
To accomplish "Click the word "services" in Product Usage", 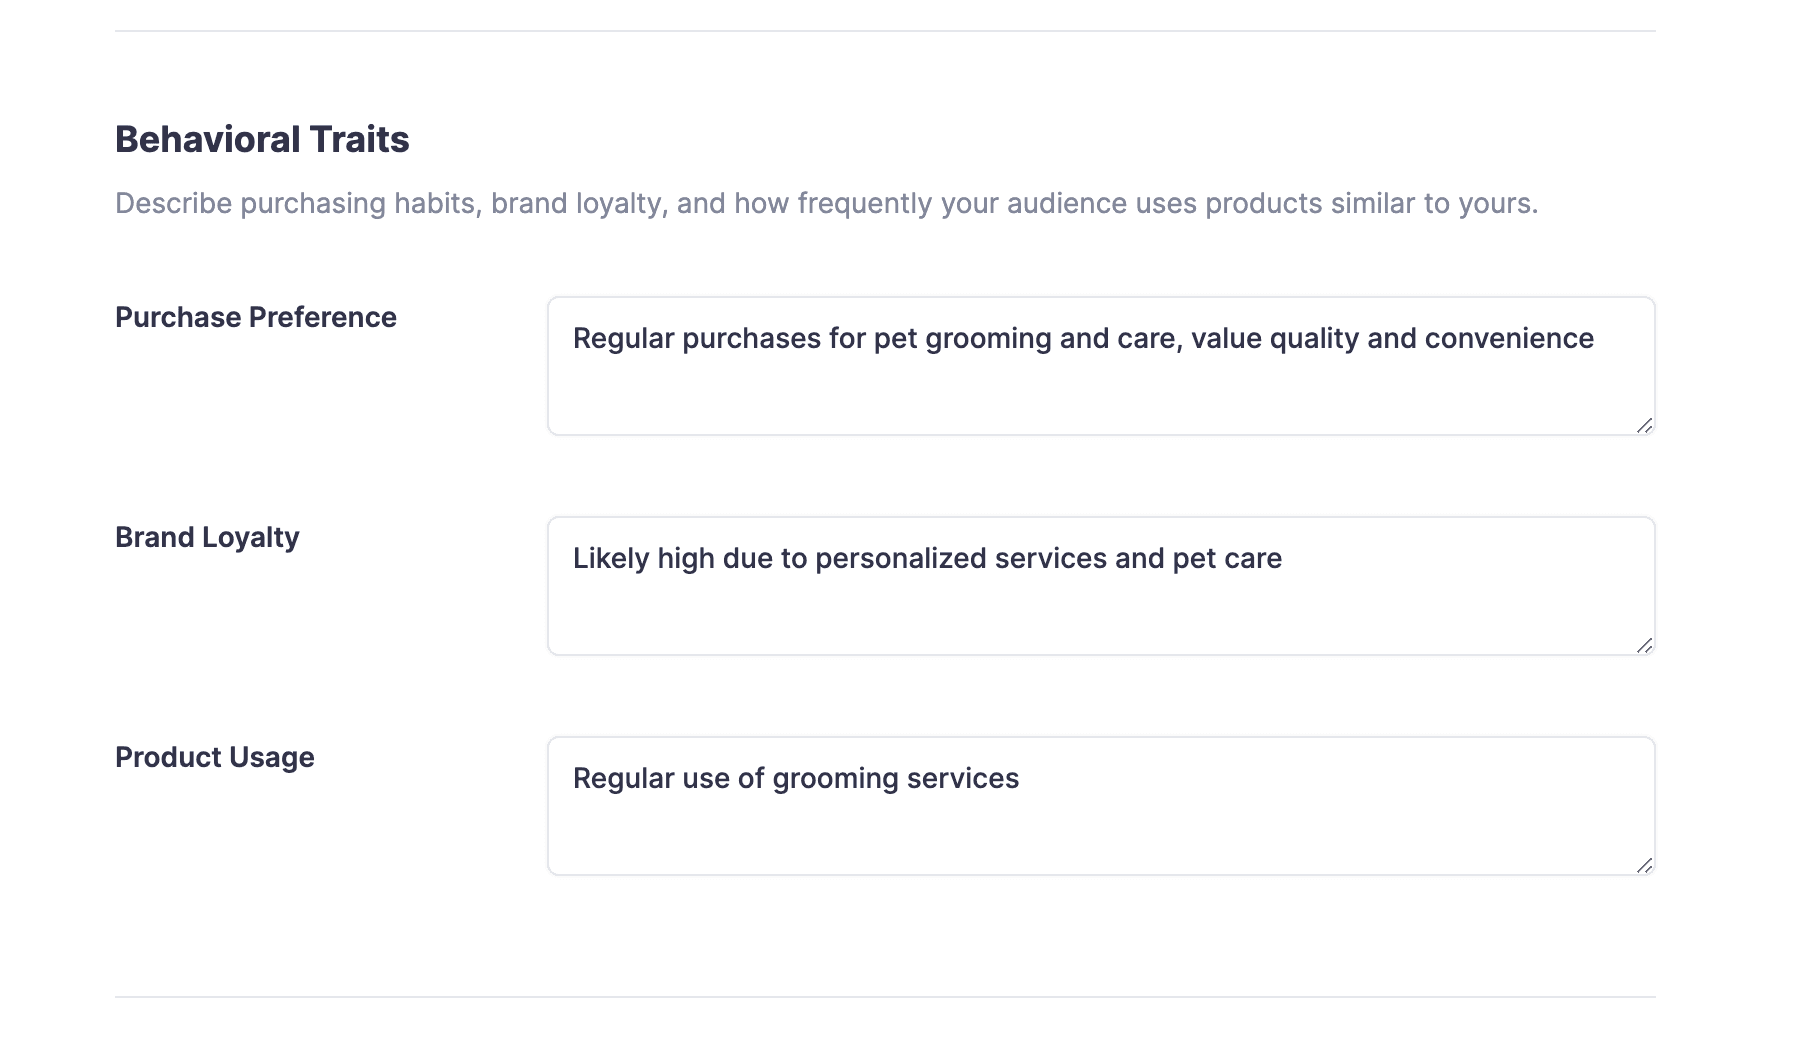I will click(962, 778).
